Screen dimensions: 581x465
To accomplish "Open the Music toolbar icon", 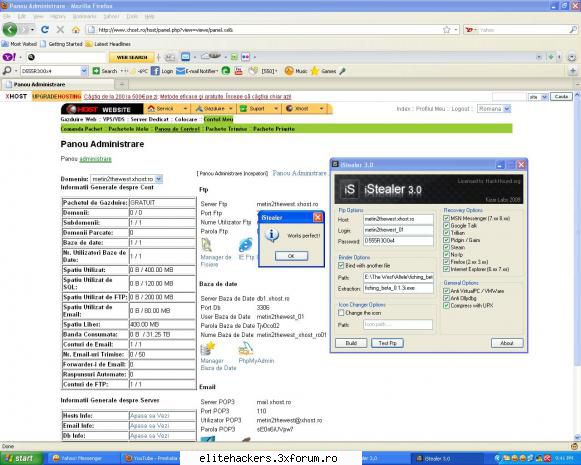I will click(x=289, y=71).
